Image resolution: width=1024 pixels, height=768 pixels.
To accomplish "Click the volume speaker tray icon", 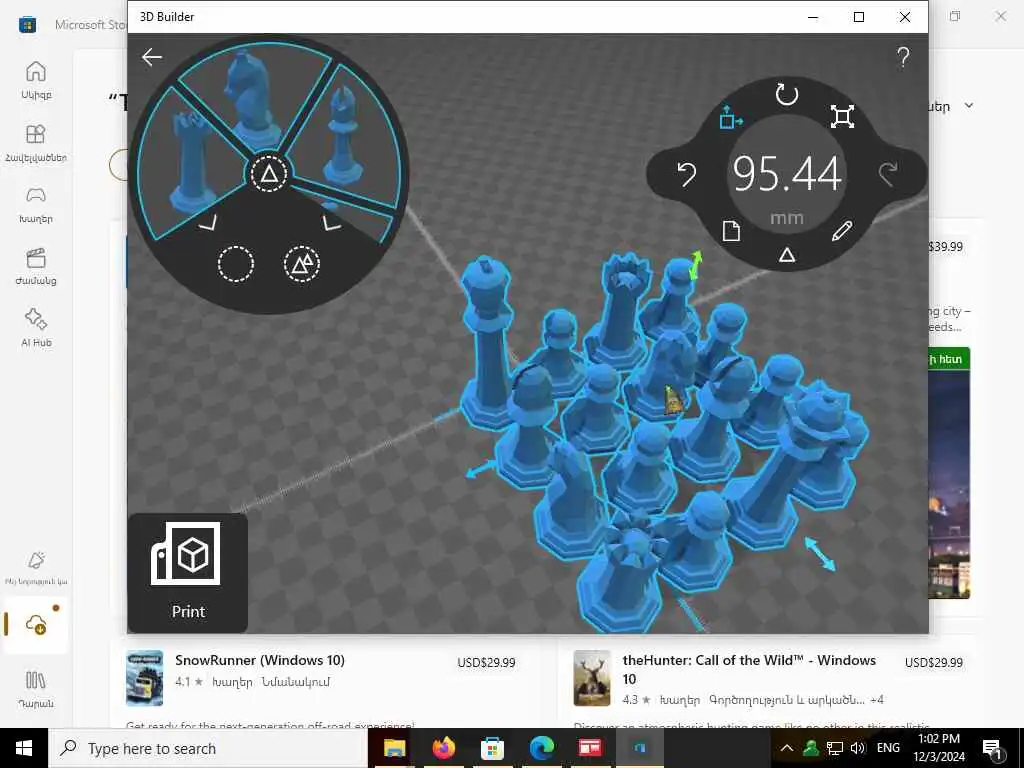I will click(x=857, y=748).
